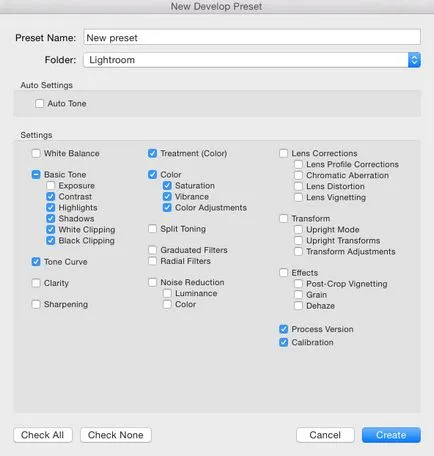
Task: Enable the Dehaze checkbox
Action: click(x=298, y=306)
